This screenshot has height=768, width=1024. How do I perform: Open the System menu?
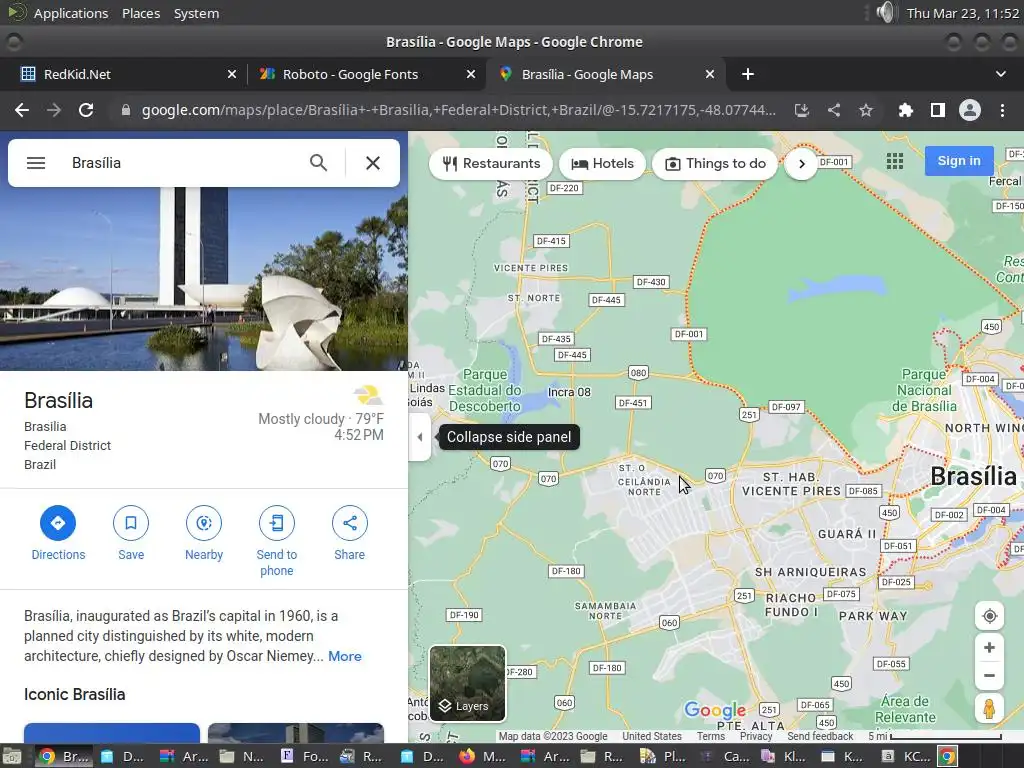pos(196,13)
